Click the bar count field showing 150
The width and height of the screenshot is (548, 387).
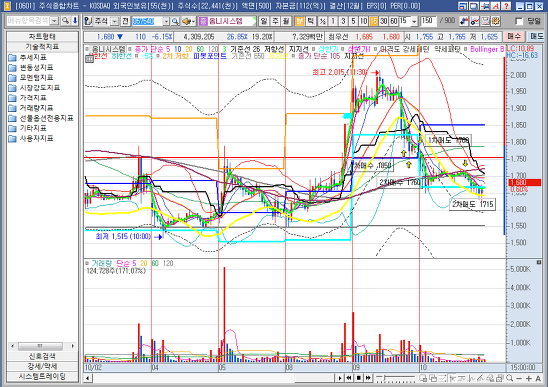tap(428, 21)
